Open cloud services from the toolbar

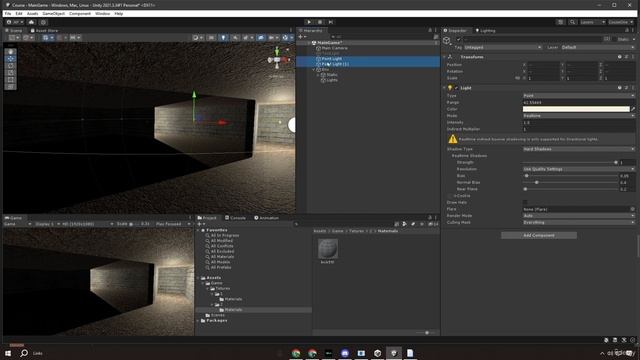point(31,22)
